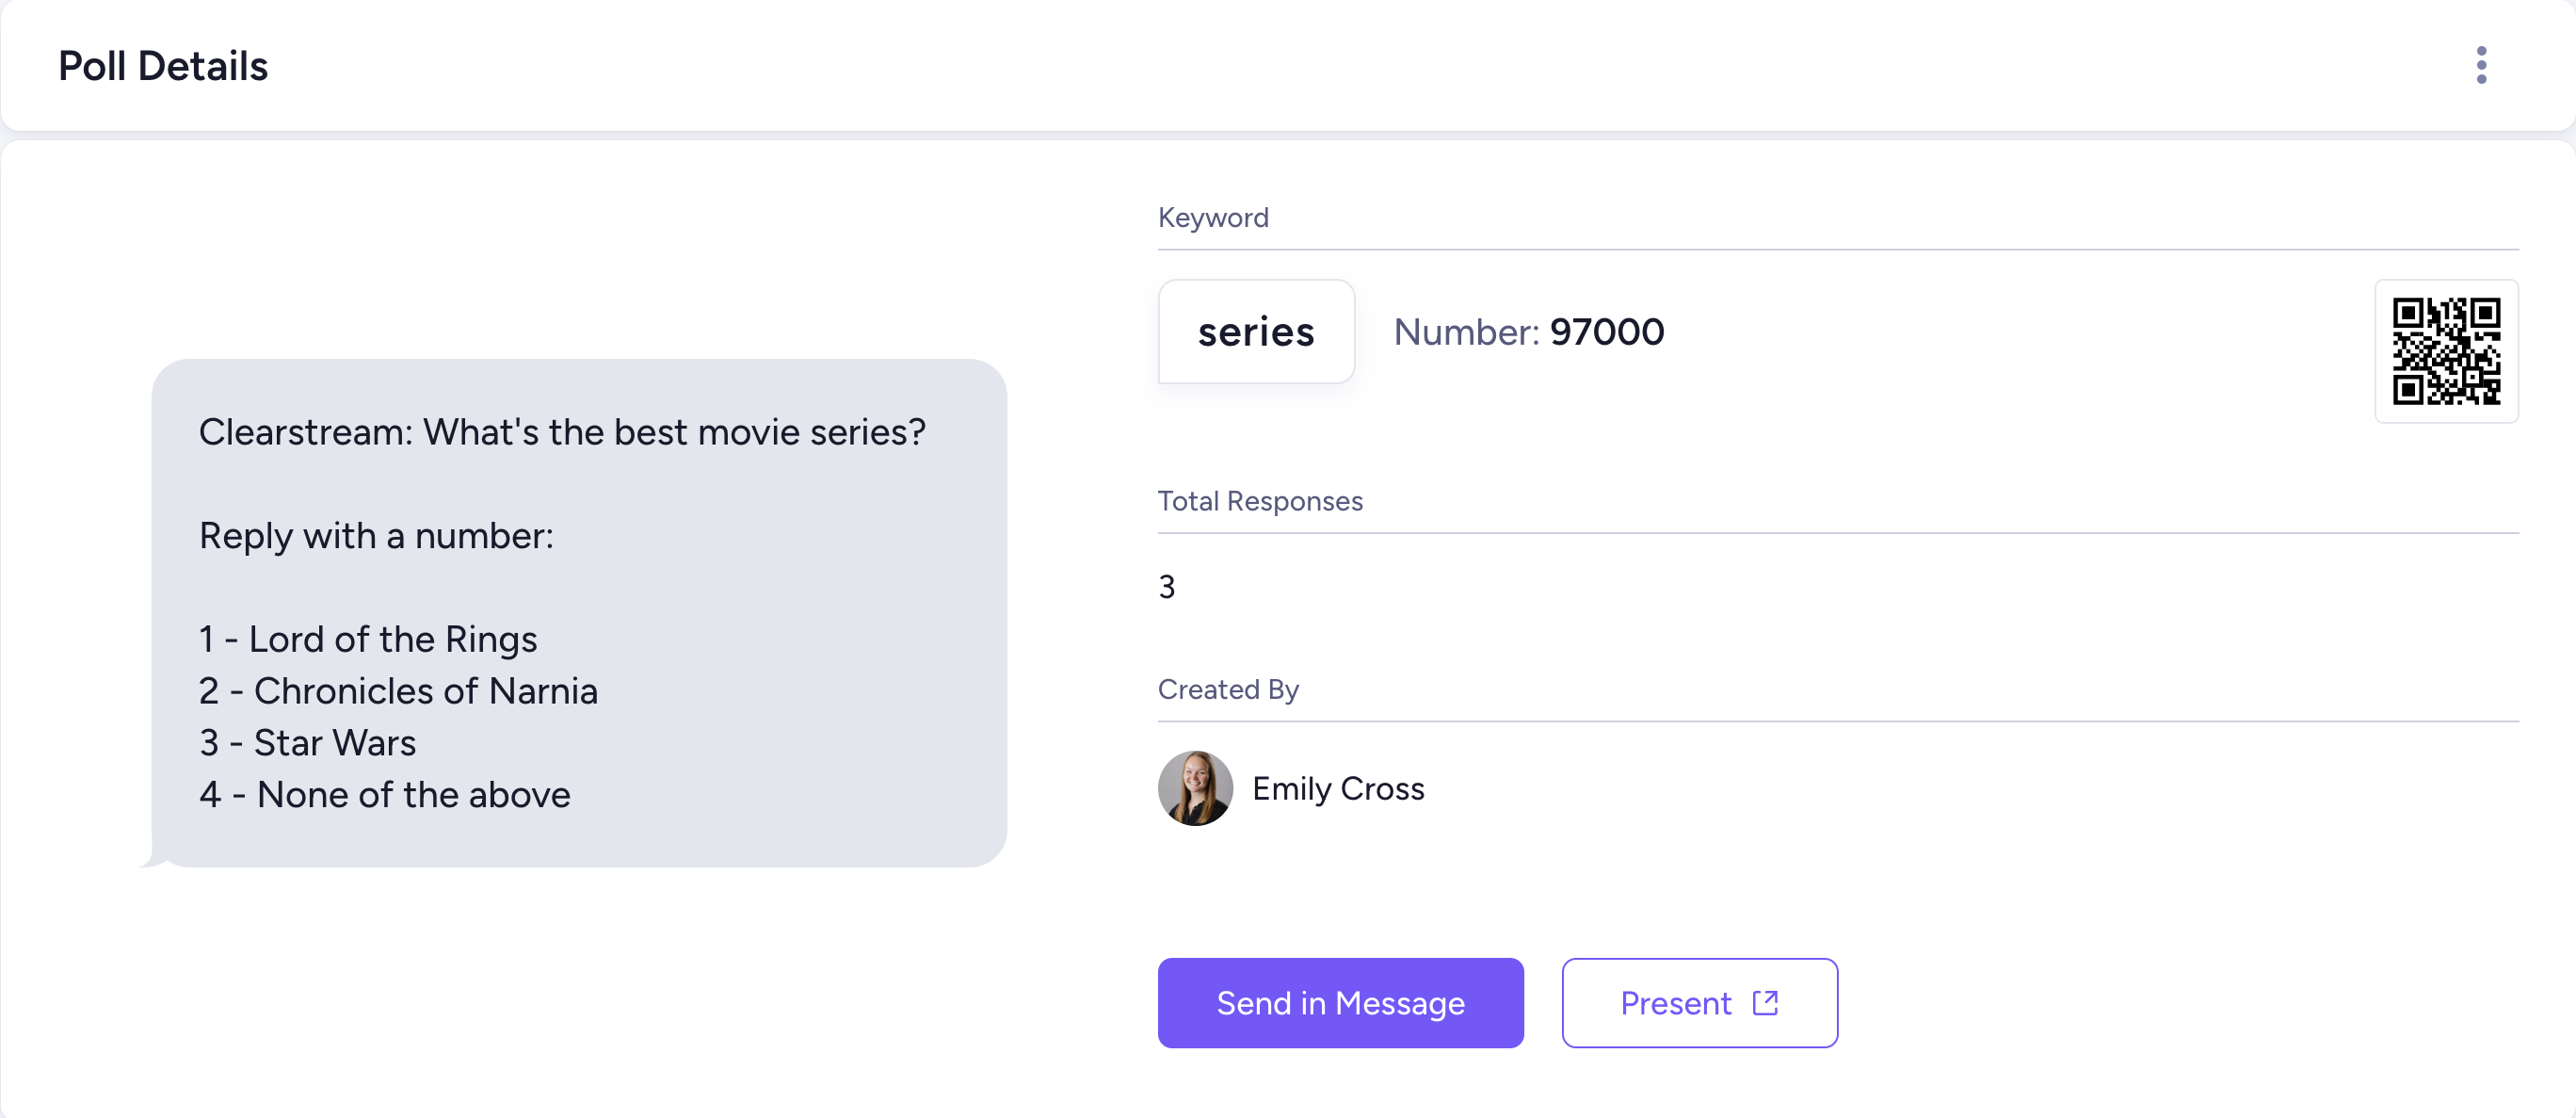The image size is (2576, 1118).
Task: Select option 4 - None of the above
Action: pos(385,795)
